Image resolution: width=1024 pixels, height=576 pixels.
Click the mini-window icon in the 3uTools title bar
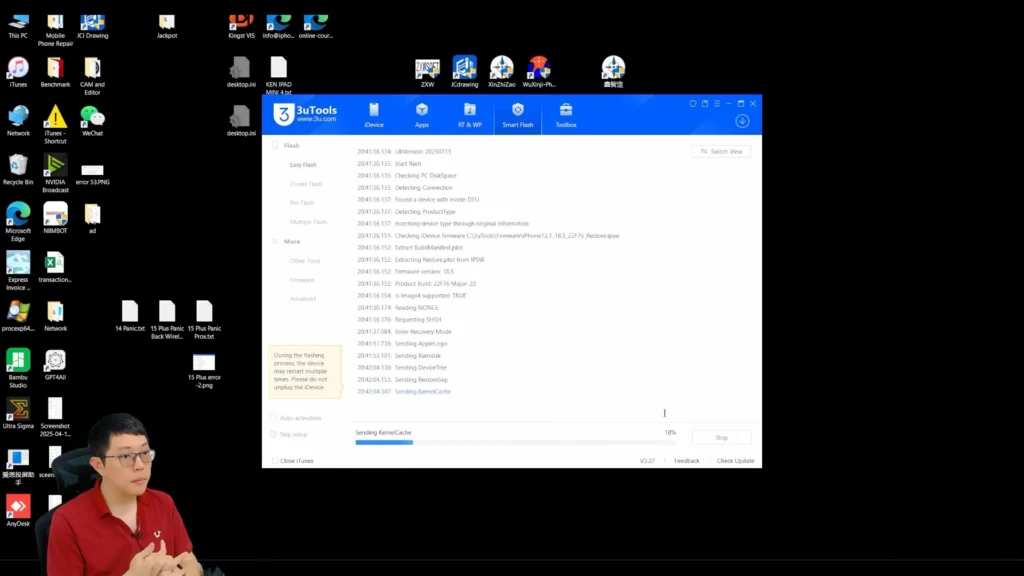(705, 103)
